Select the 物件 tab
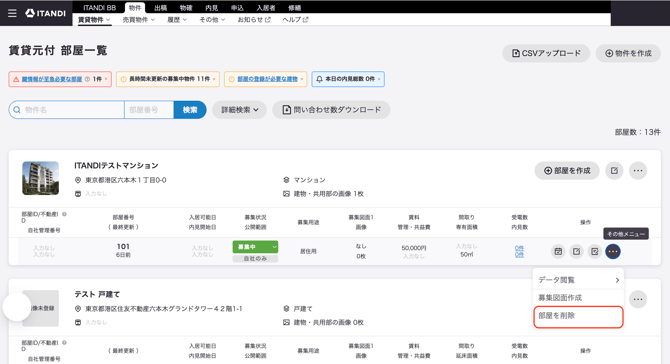Screen dimensions: 670x364 pyautogui.click(x=135, y=8)
